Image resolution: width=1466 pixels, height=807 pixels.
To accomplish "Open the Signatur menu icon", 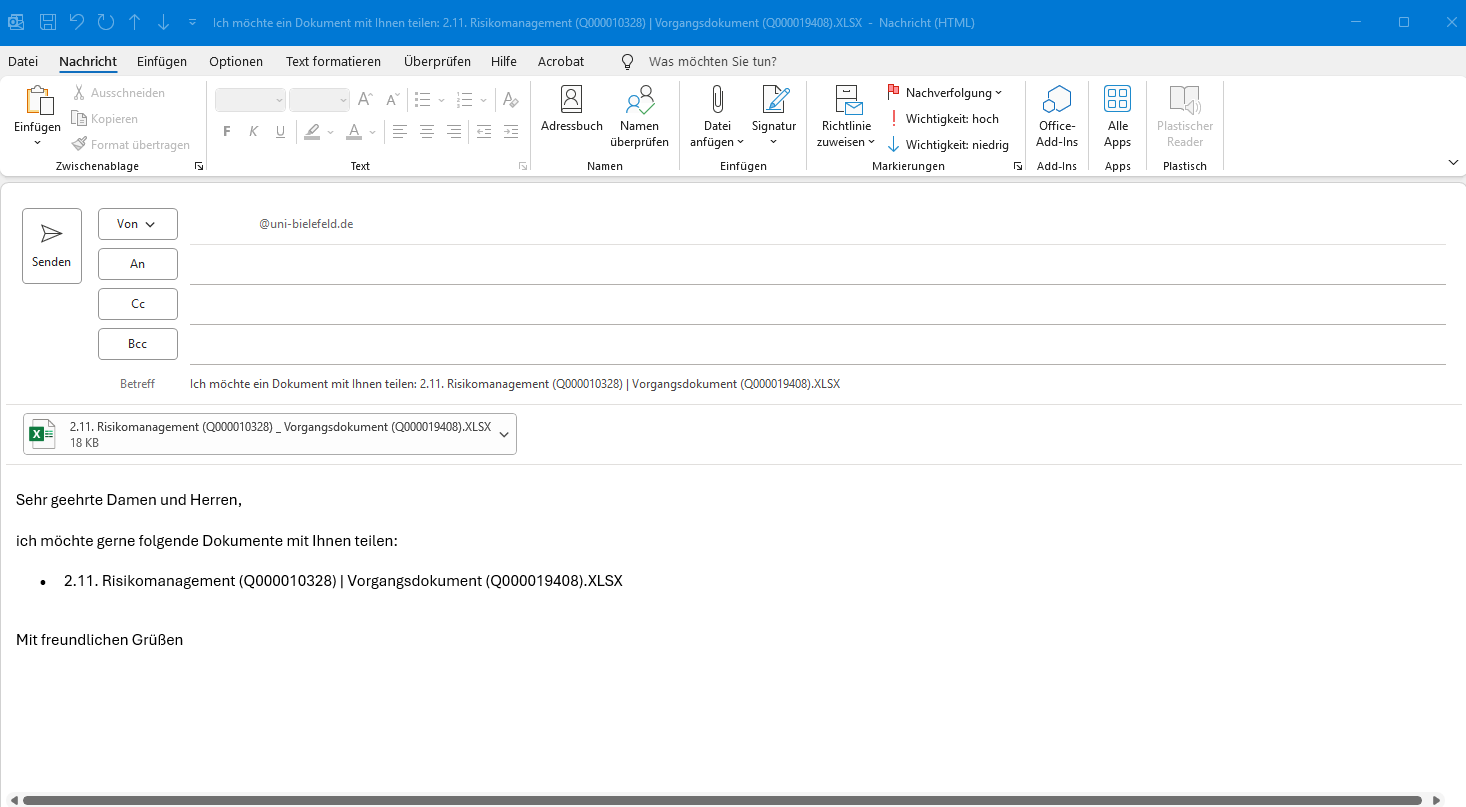I will tap(774, 99).
